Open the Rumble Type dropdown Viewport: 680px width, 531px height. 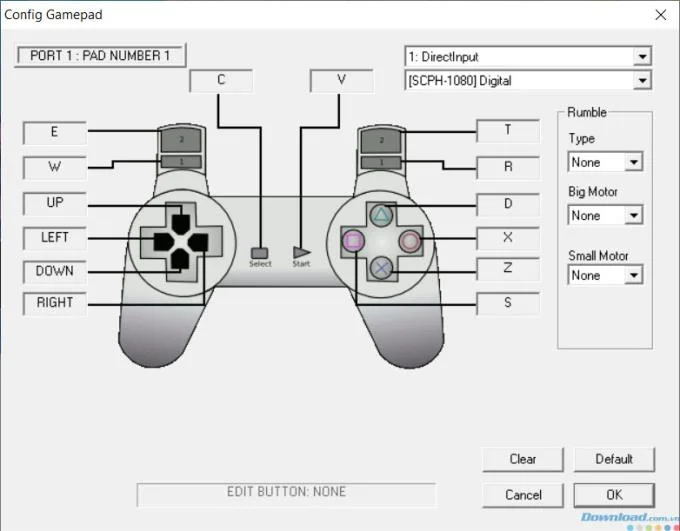(x=605, y=162)
